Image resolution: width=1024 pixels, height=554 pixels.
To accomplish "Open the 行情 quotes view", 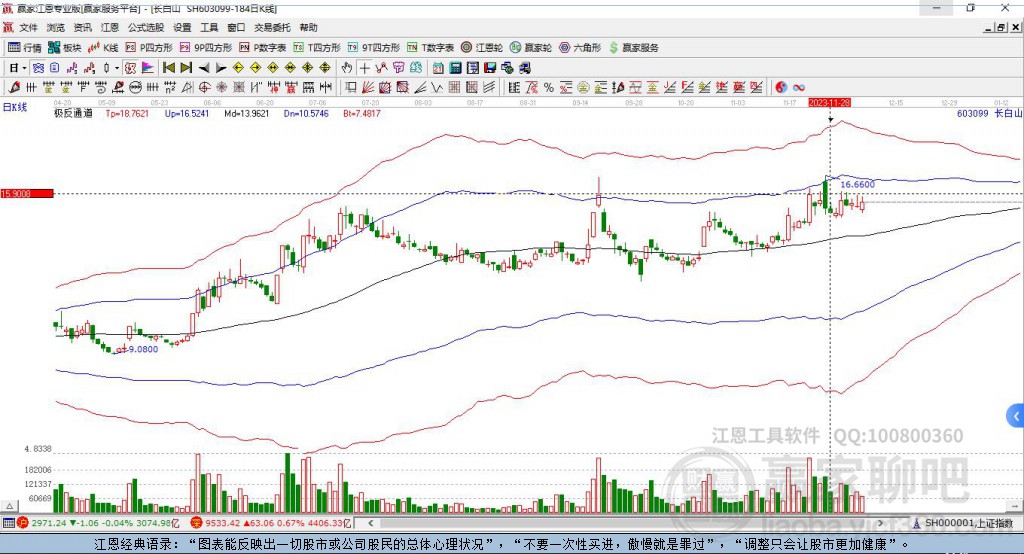I will (x=24, y=48).
